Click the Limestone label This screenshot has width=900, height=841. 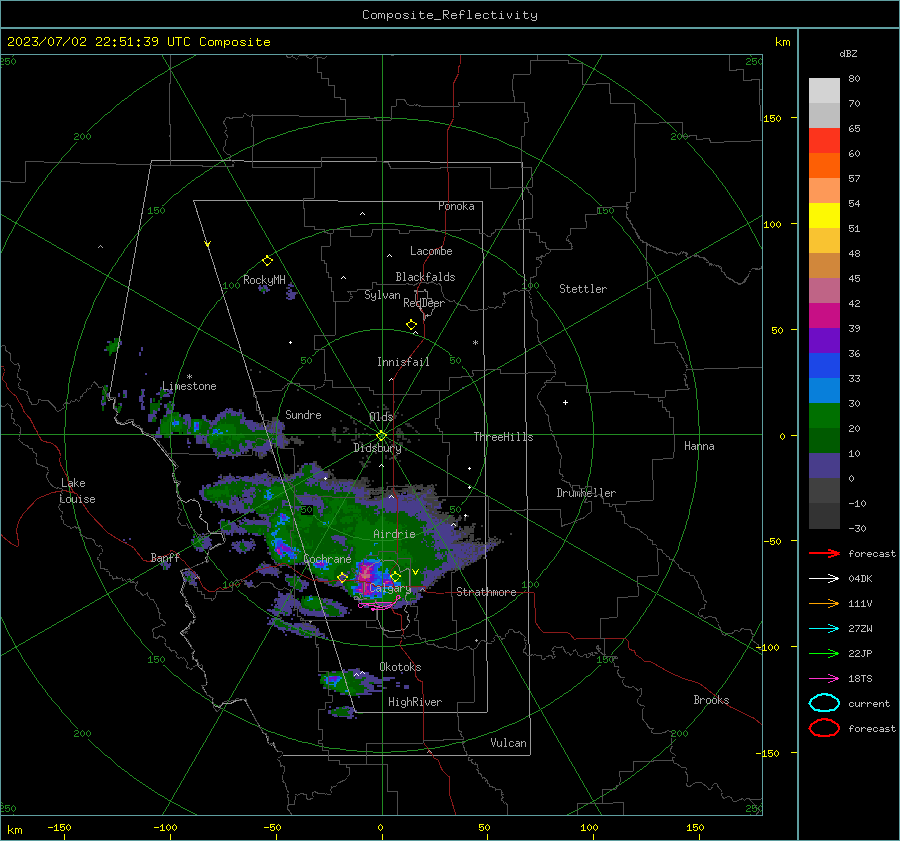189,386
